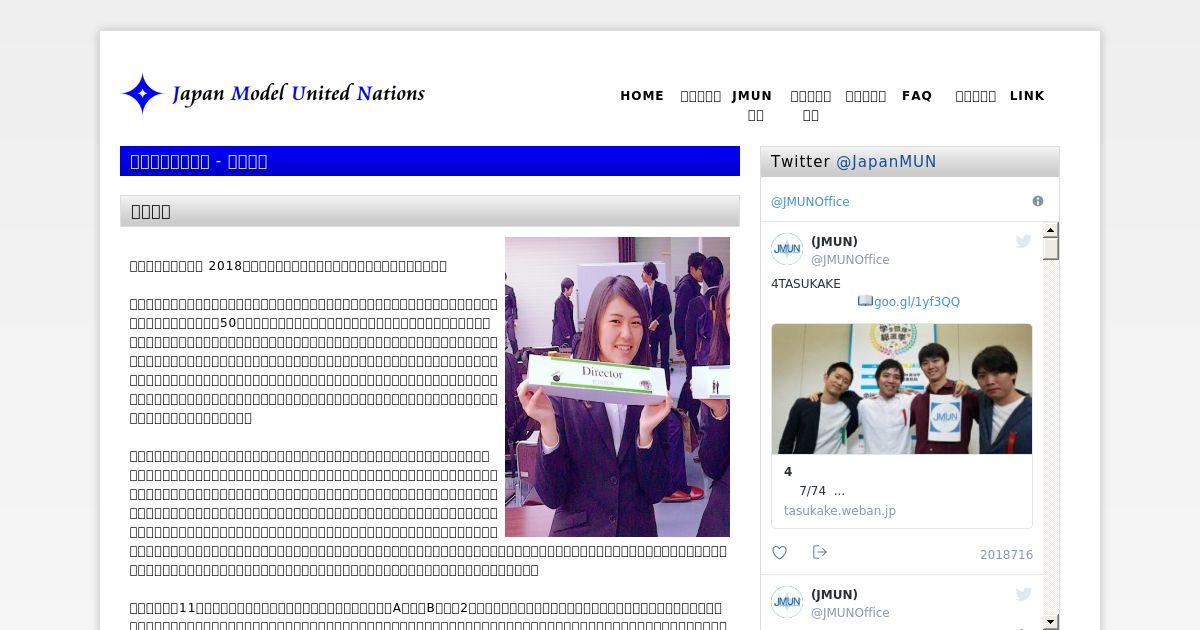Open the menu item right before FAQ
The image size is (1200, 630).
[x=866, y=96]
